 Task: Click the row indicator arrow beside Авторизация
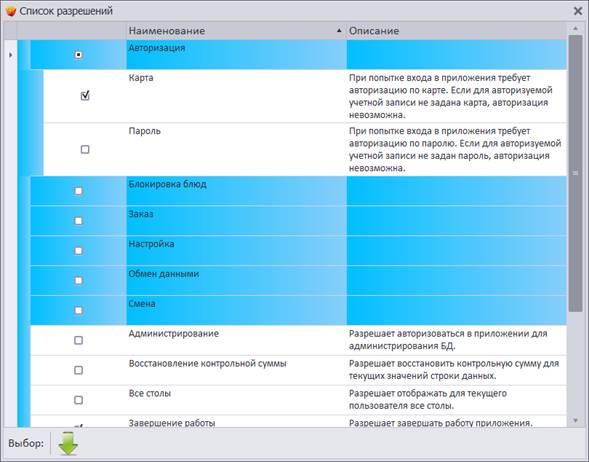click(x=10, y=55)
